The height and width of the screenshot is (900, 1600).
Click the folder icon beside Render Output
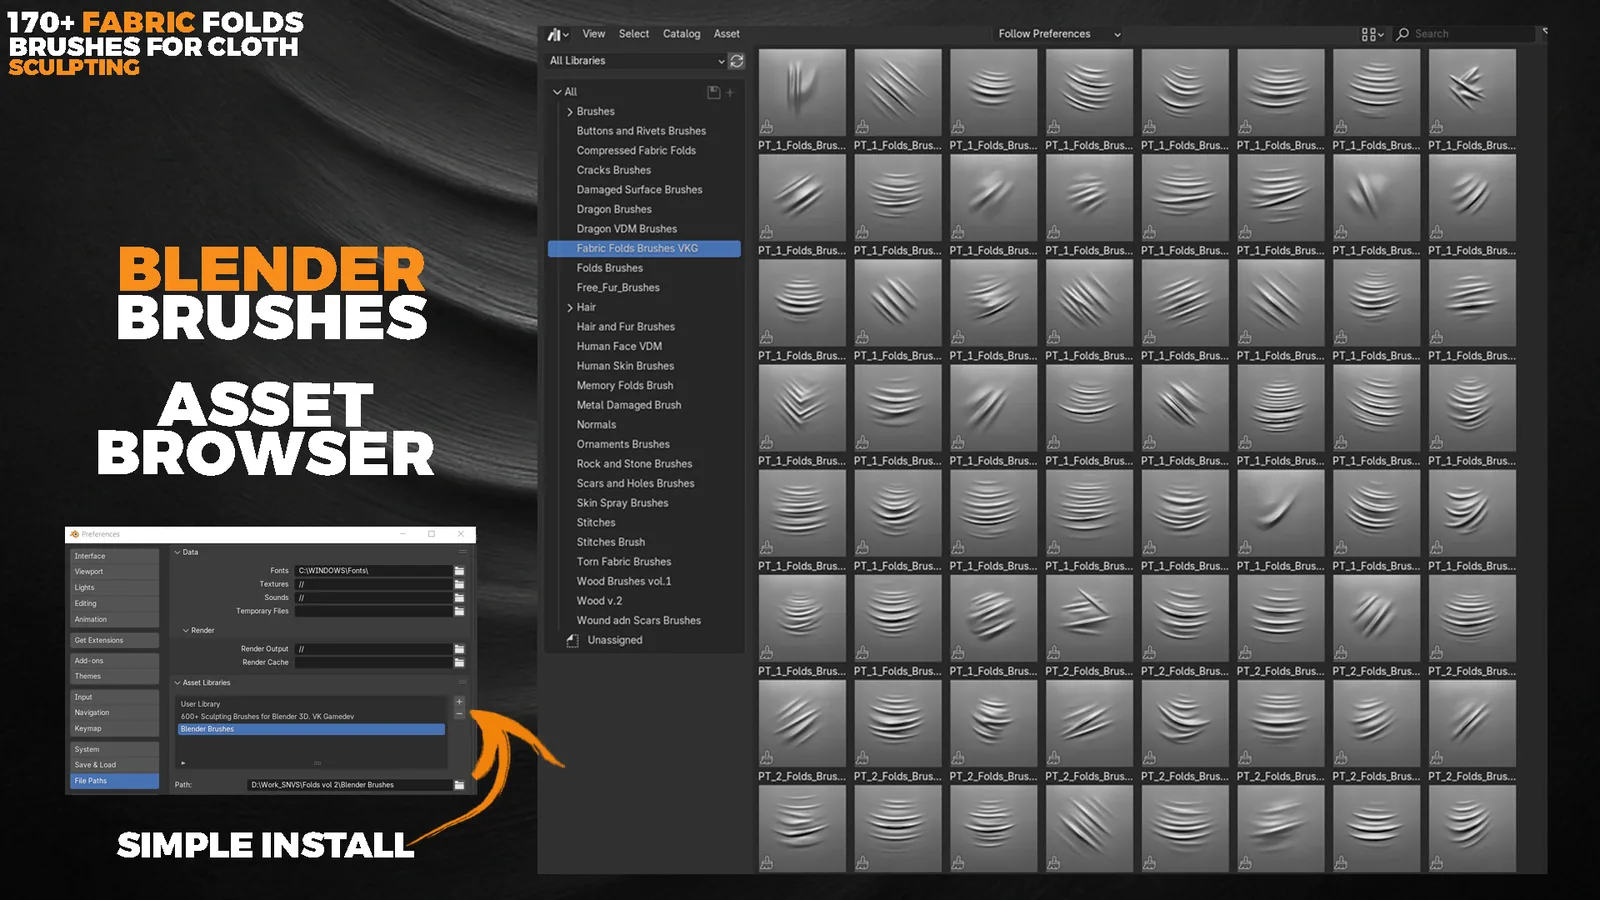click(x=459, y=649)
